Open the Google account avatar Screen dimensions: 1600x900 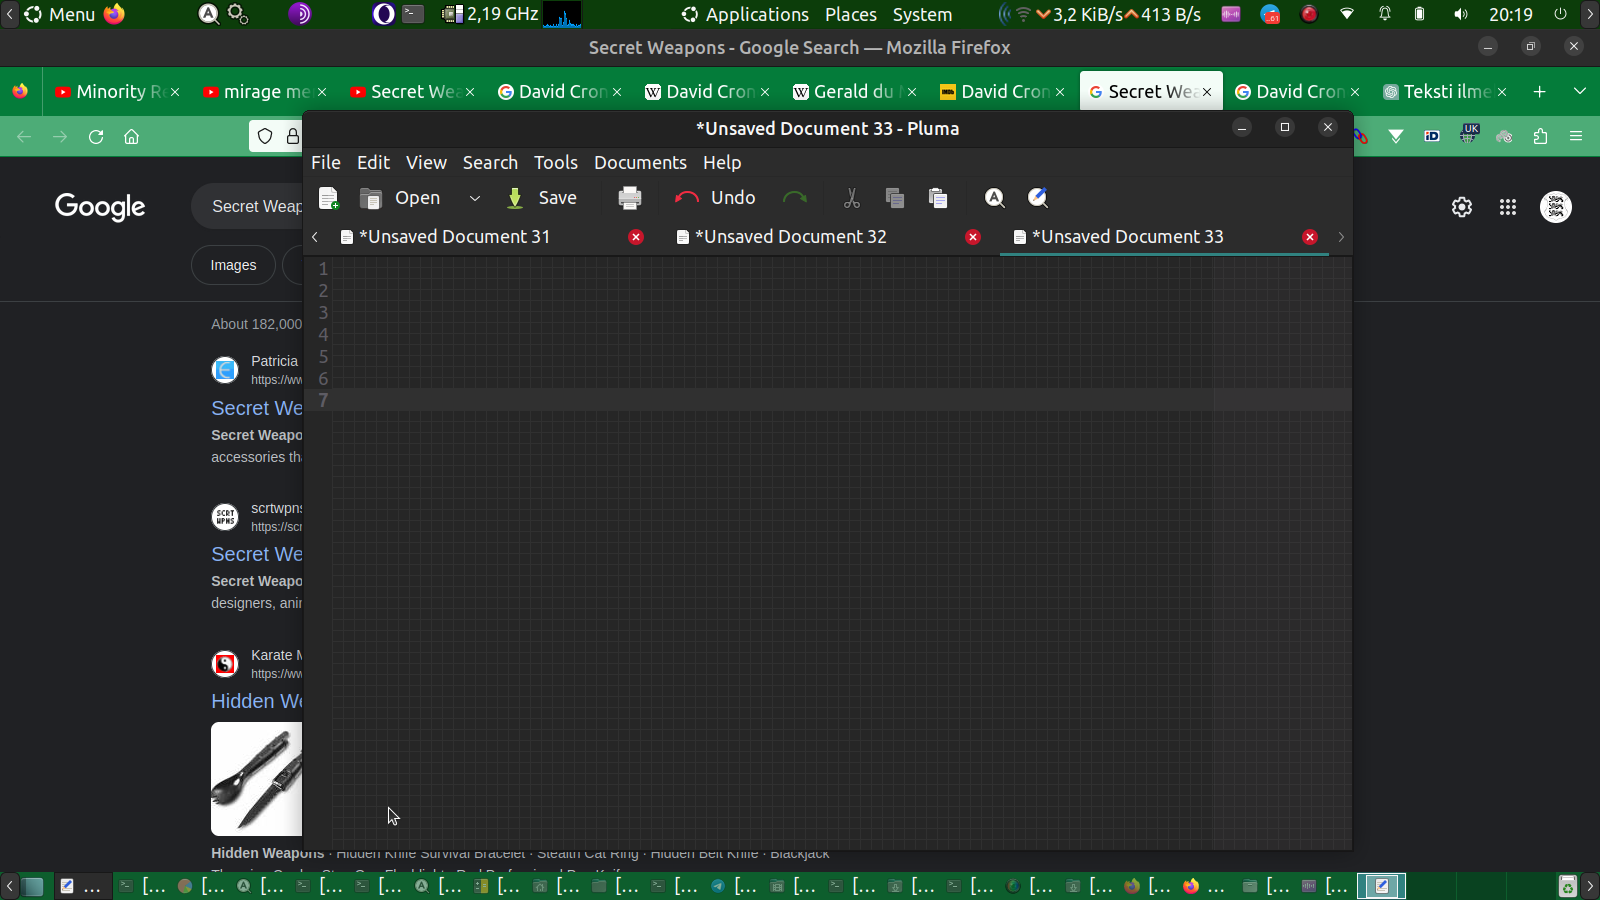click(1556, 207)
